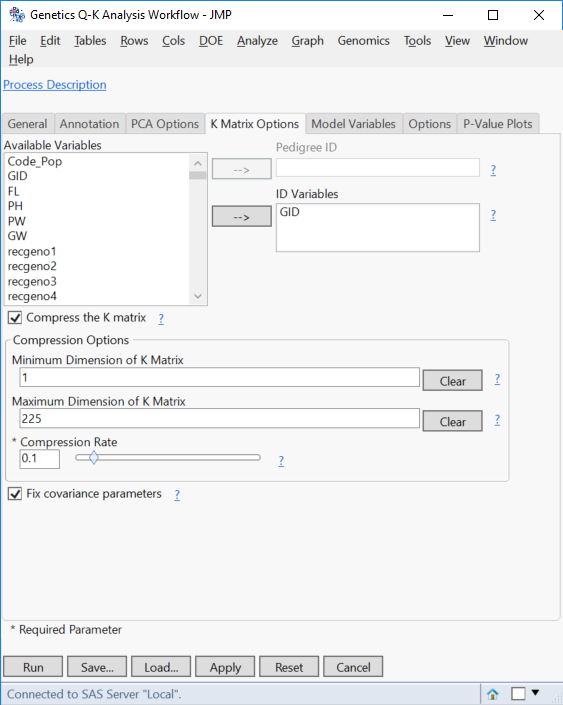
Task: Click the home icon in status bar
Action: tap(492, 694)
